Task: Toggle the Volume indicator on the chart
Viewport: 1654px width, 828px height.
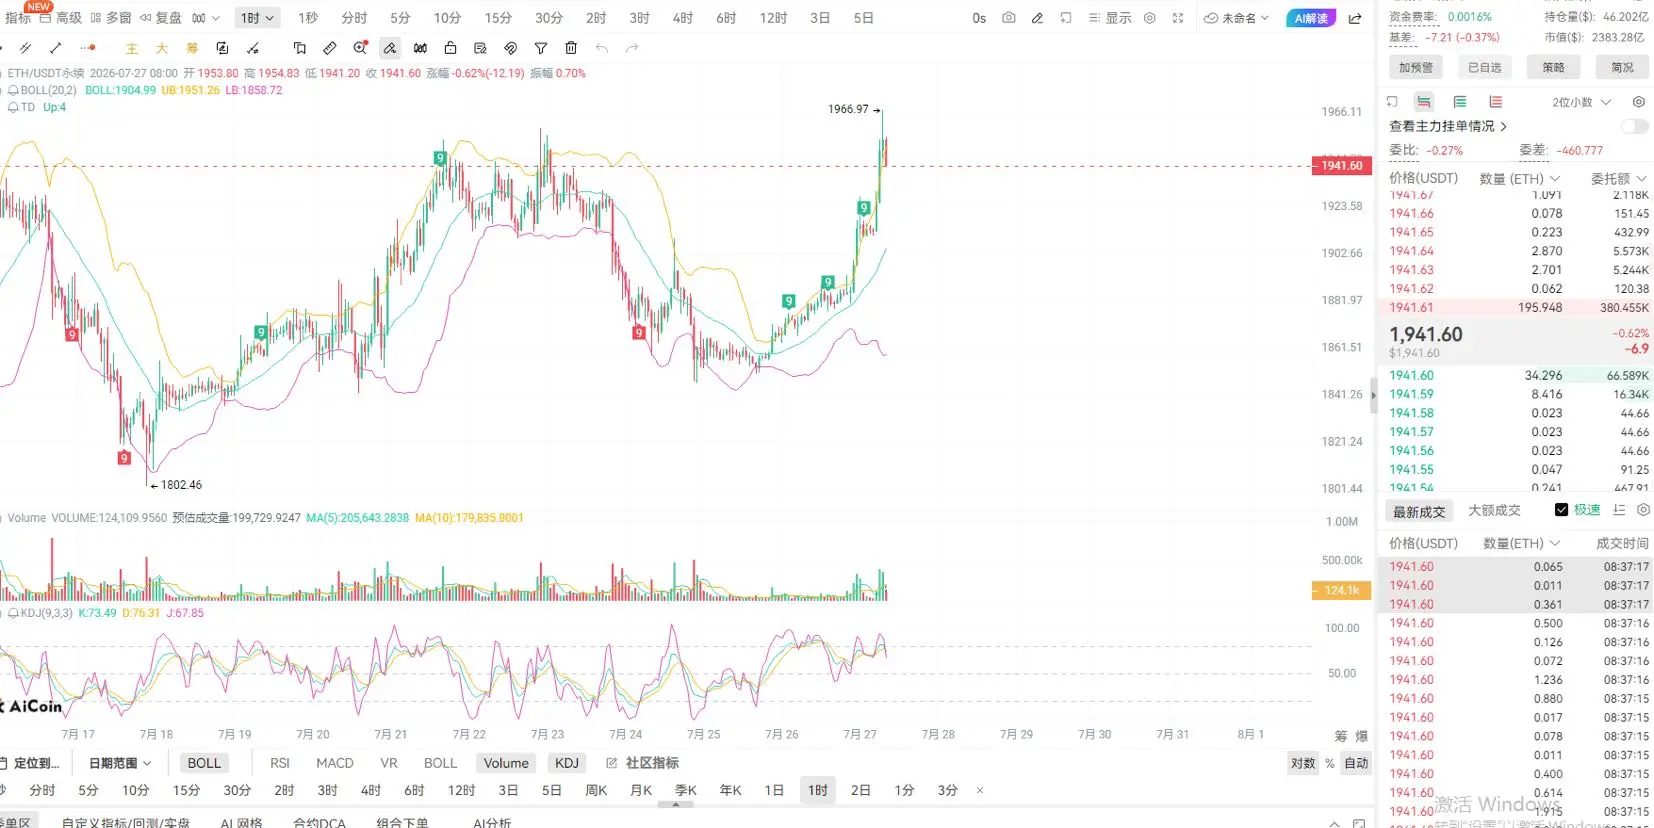Action: click(x=506, y=763)
